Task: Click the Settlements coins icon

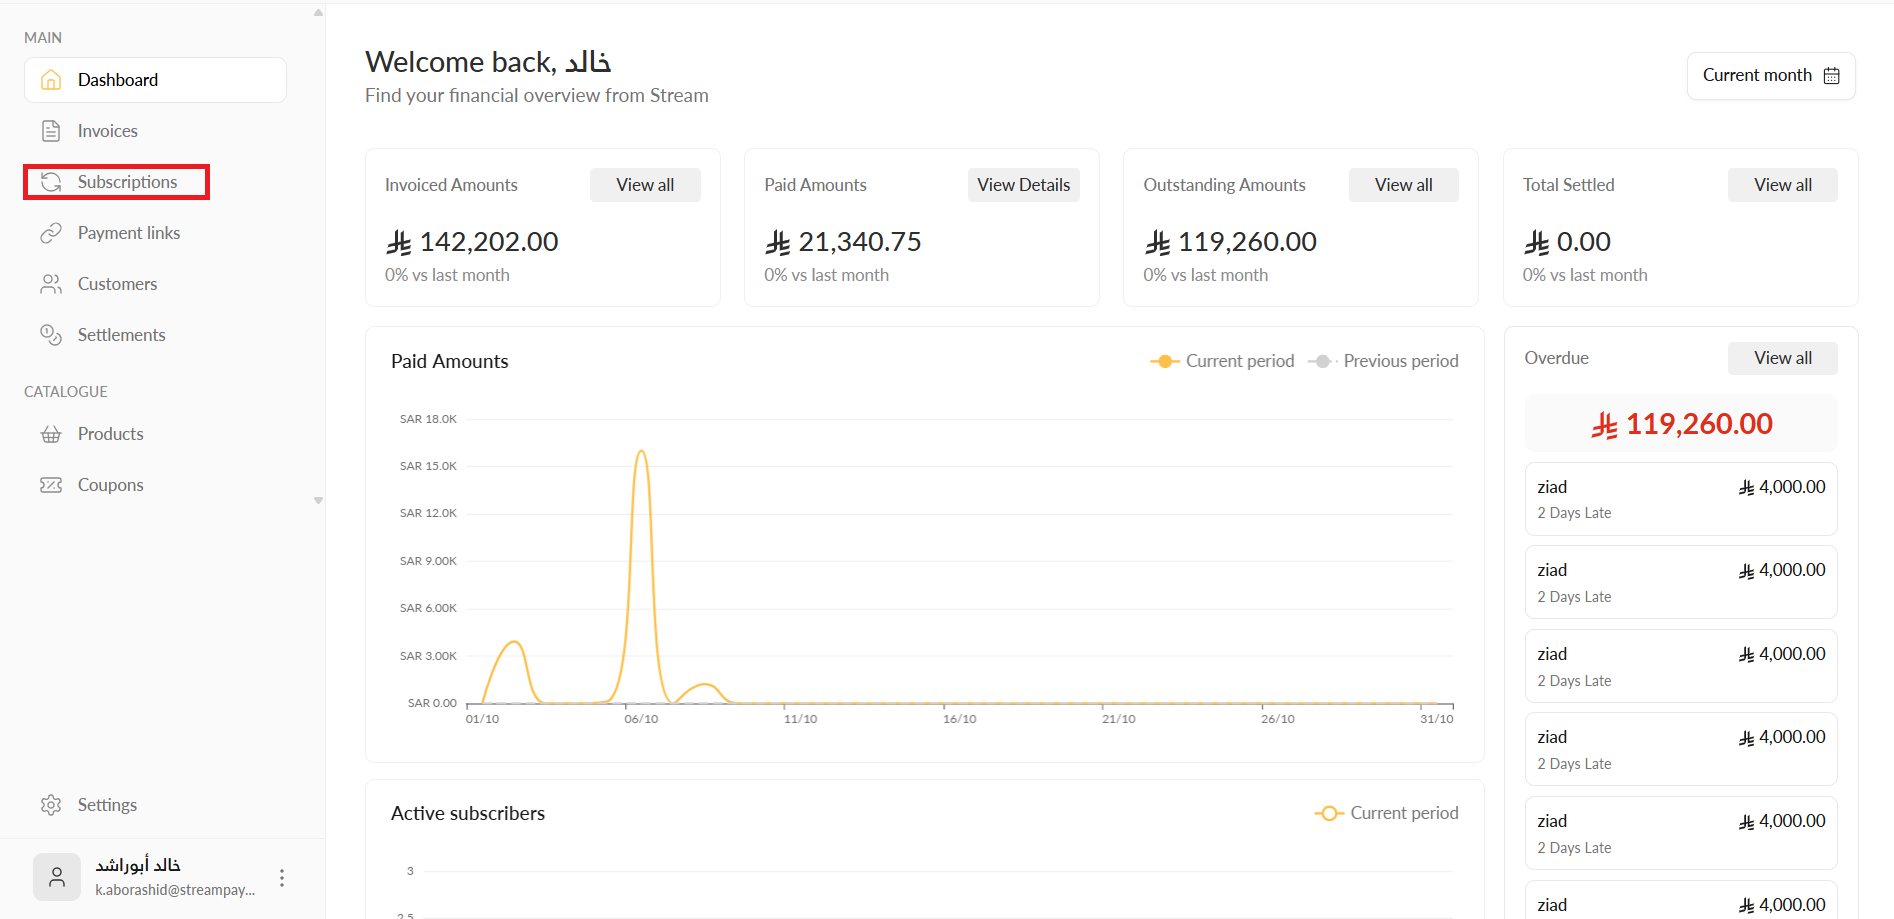Action: click(51, 335)
